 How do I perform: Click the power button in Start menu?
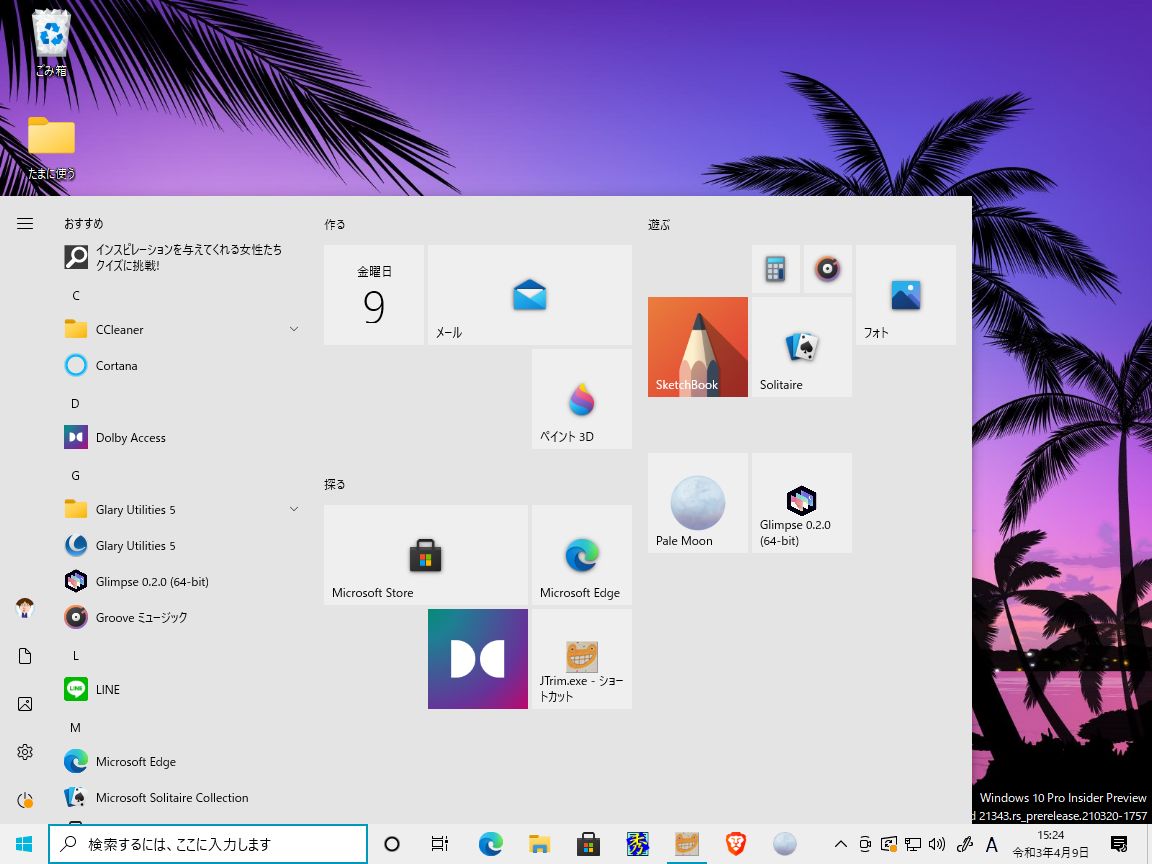[25, 800]
